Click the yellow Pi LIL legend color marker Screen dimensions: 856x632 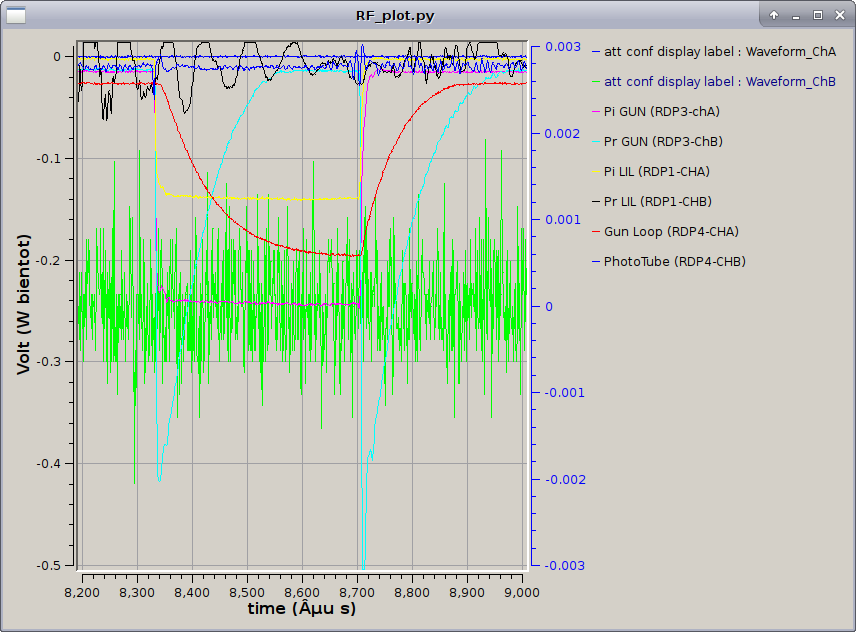pyautogui.click(x=597, y=171)
